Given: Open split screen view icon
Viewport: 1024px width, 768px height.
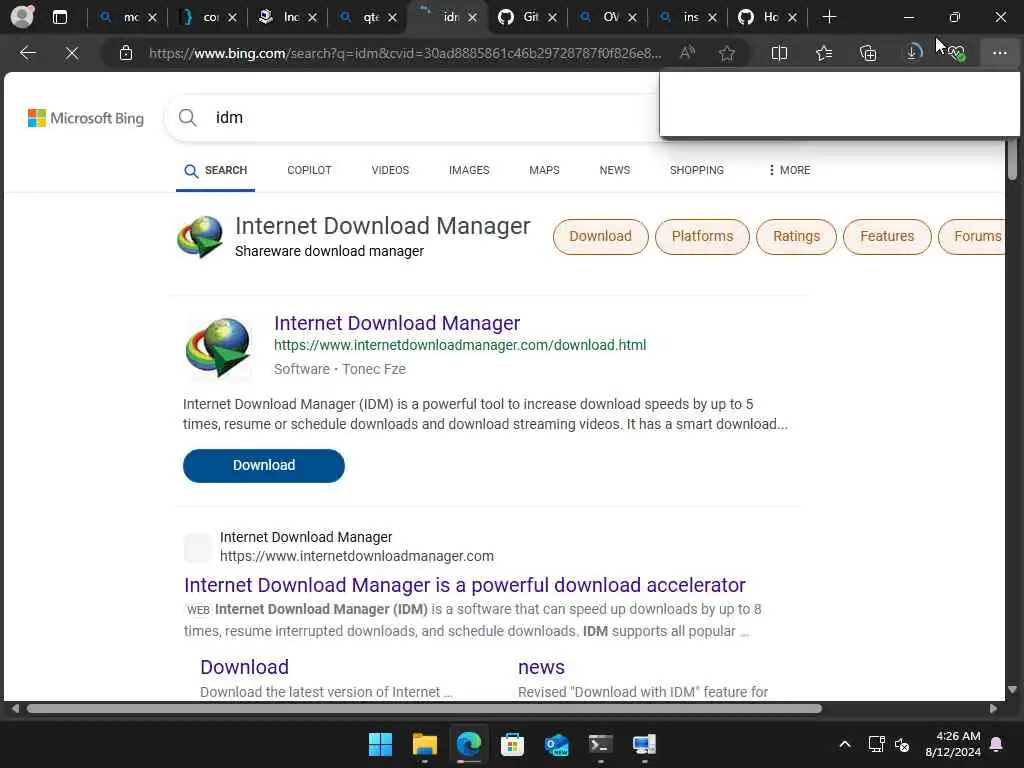Looking at the screenshot, I should (779, 53).
